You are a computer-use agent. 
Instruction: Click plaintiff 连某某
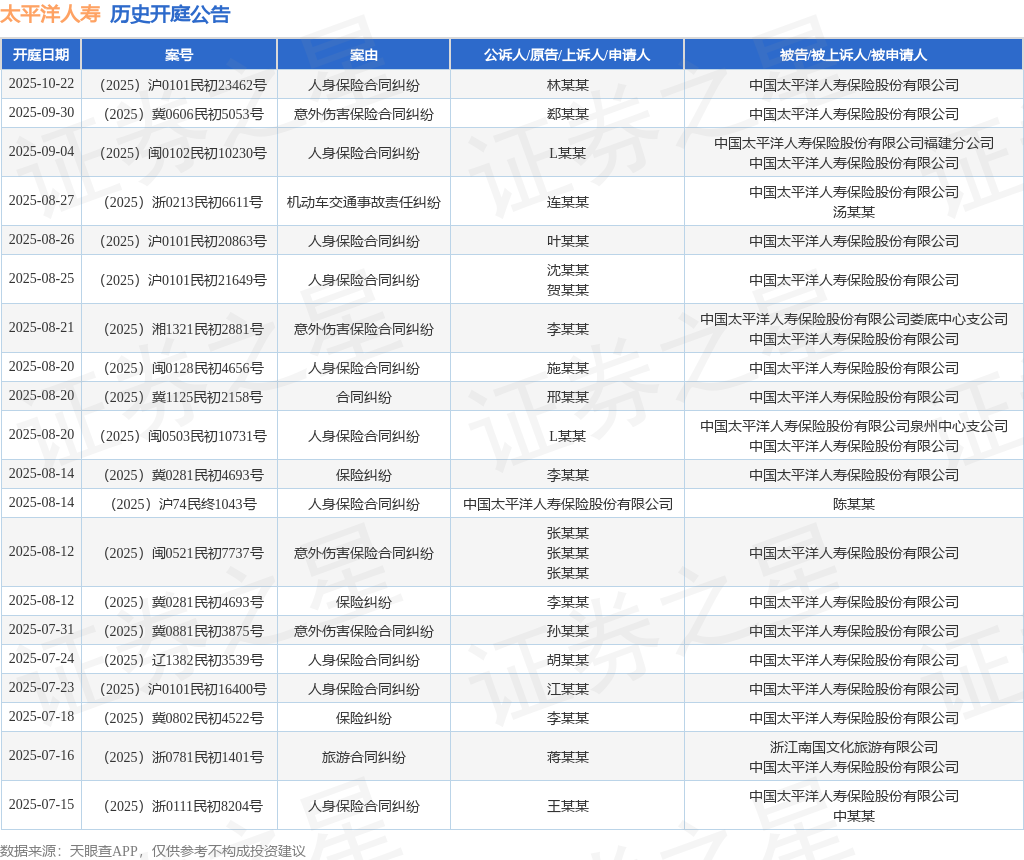[568, 202]
